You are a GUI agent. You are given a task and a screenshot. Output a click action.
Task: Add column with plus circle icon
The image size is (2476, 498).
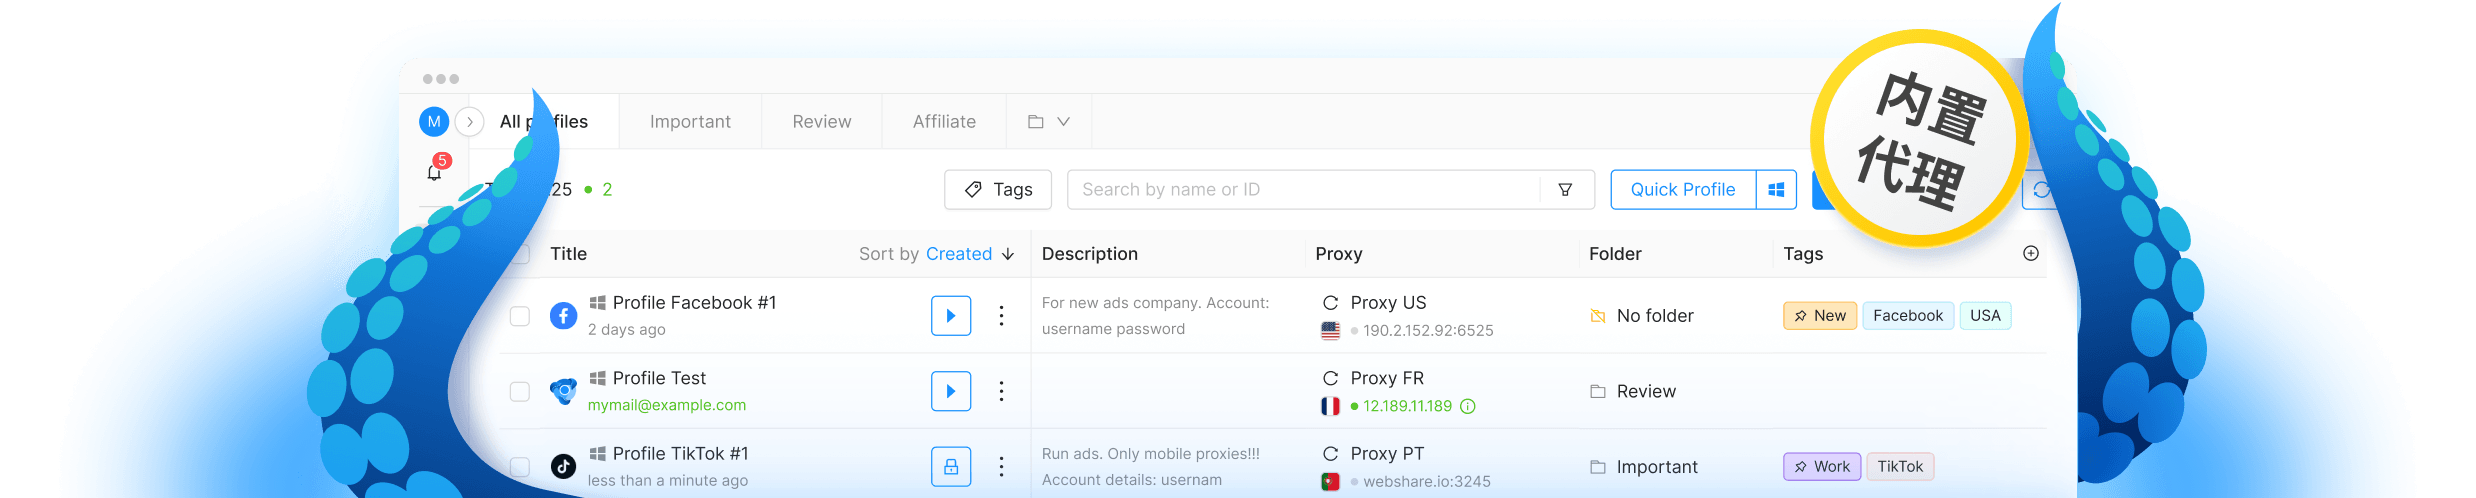pyautogui.click(x=2030, y=254)
